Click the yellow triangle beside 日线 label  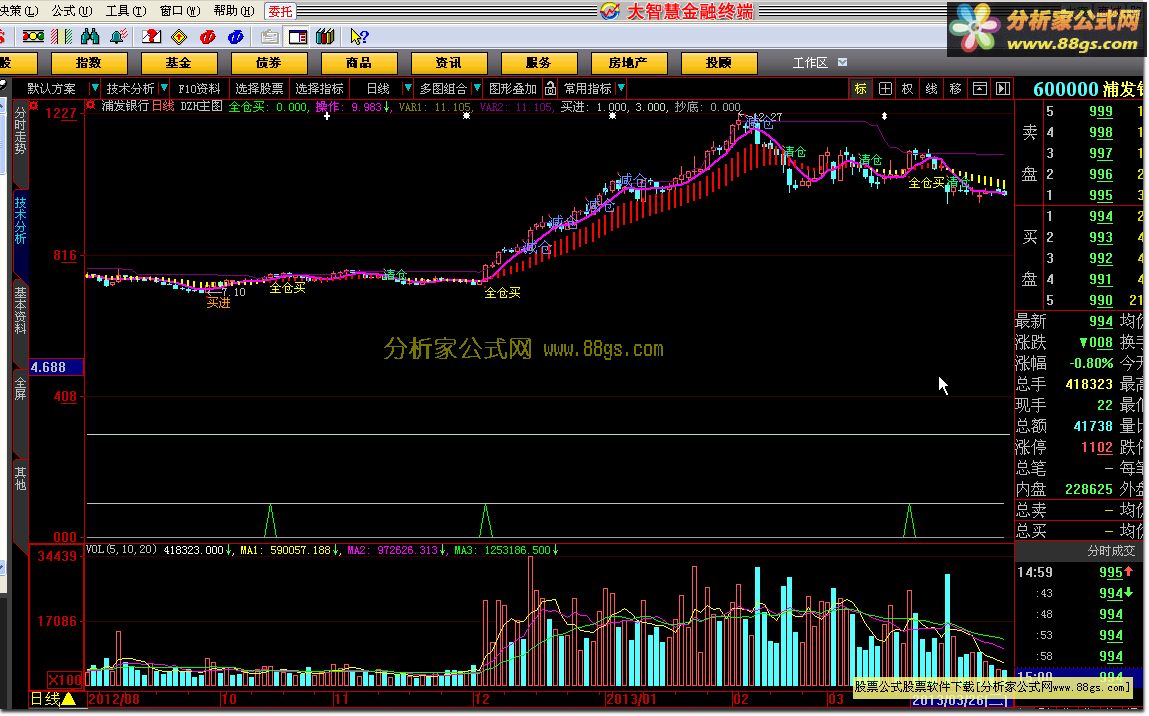pos(69,698)
